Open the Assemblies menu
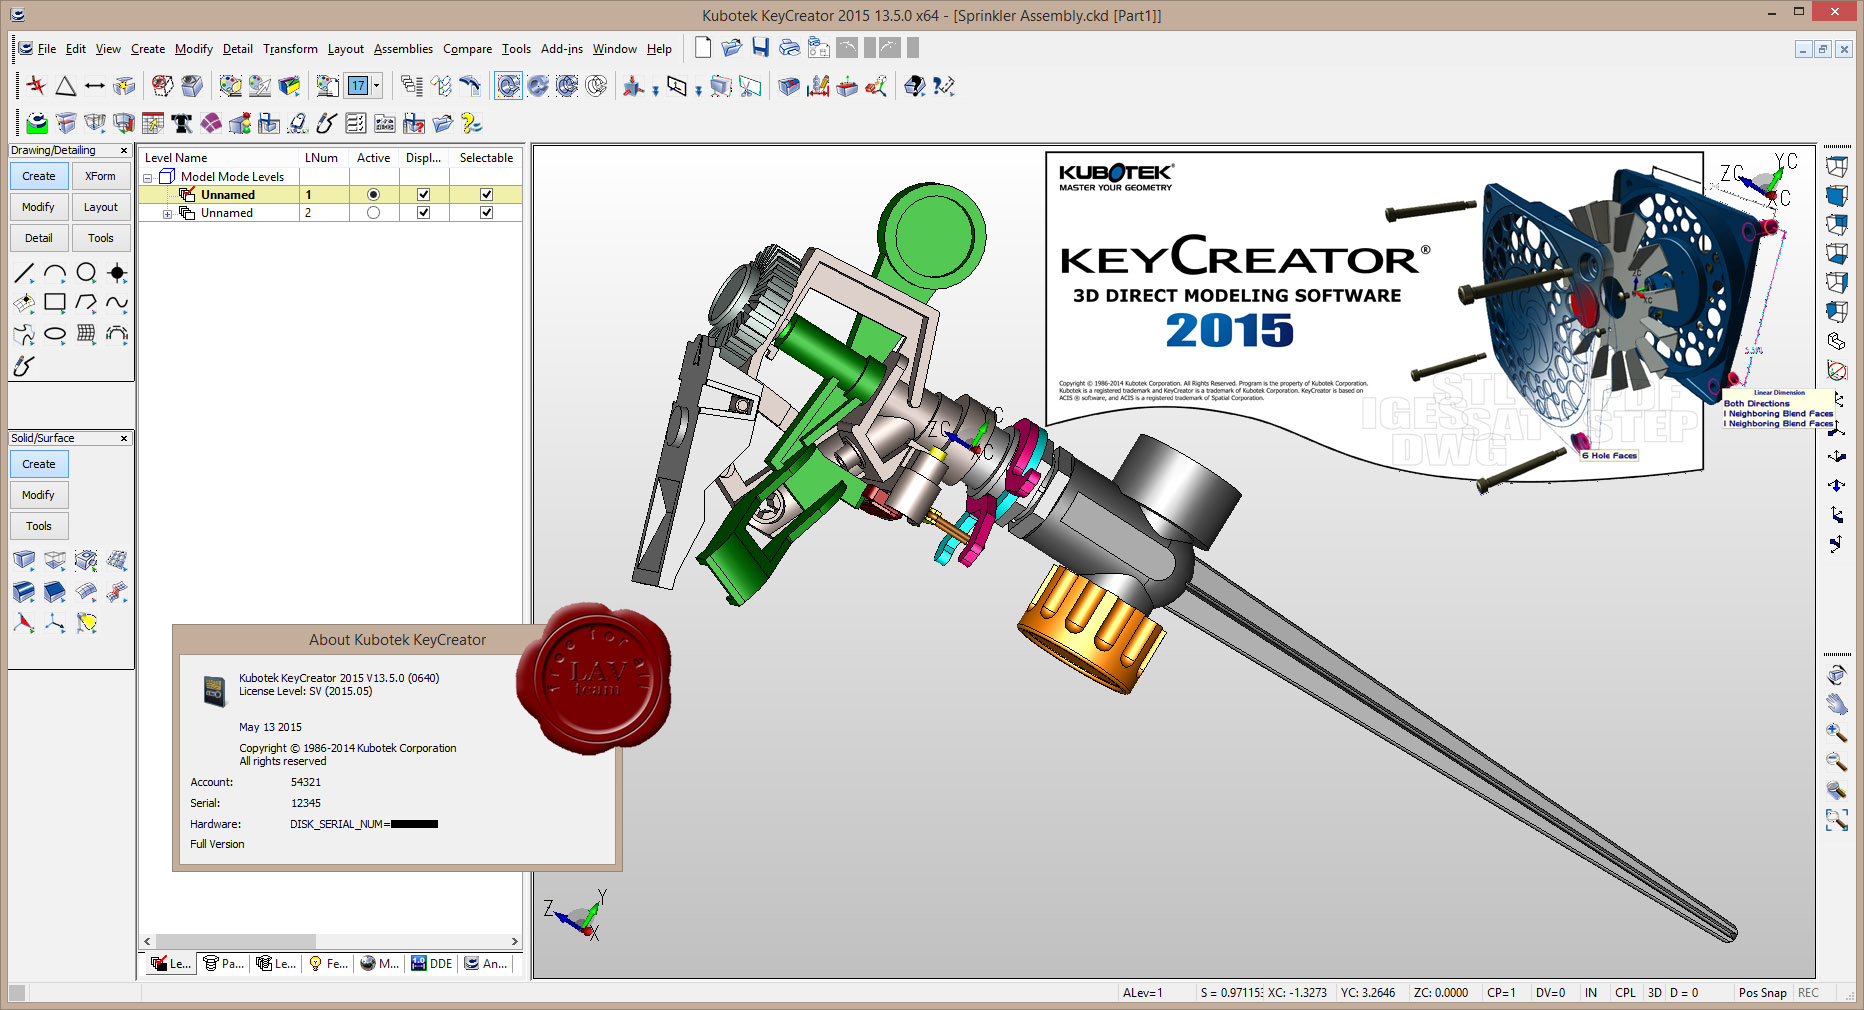This screenshot has height=1010, width=1864. 403,49
